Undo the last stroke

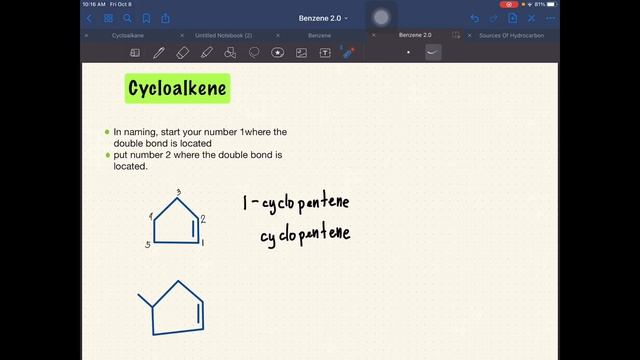[x=475, y=18]
